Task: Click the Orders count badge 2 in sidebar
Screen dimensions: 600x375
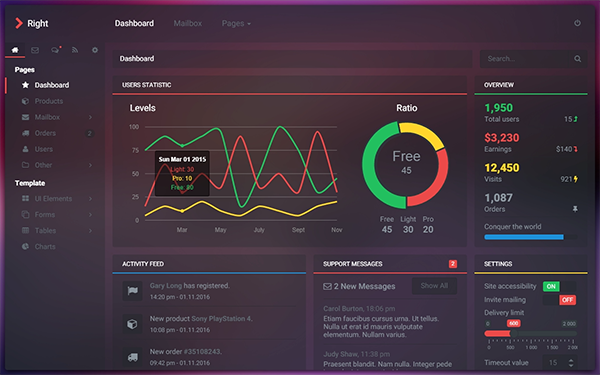Action: click(x=90, y=133)
